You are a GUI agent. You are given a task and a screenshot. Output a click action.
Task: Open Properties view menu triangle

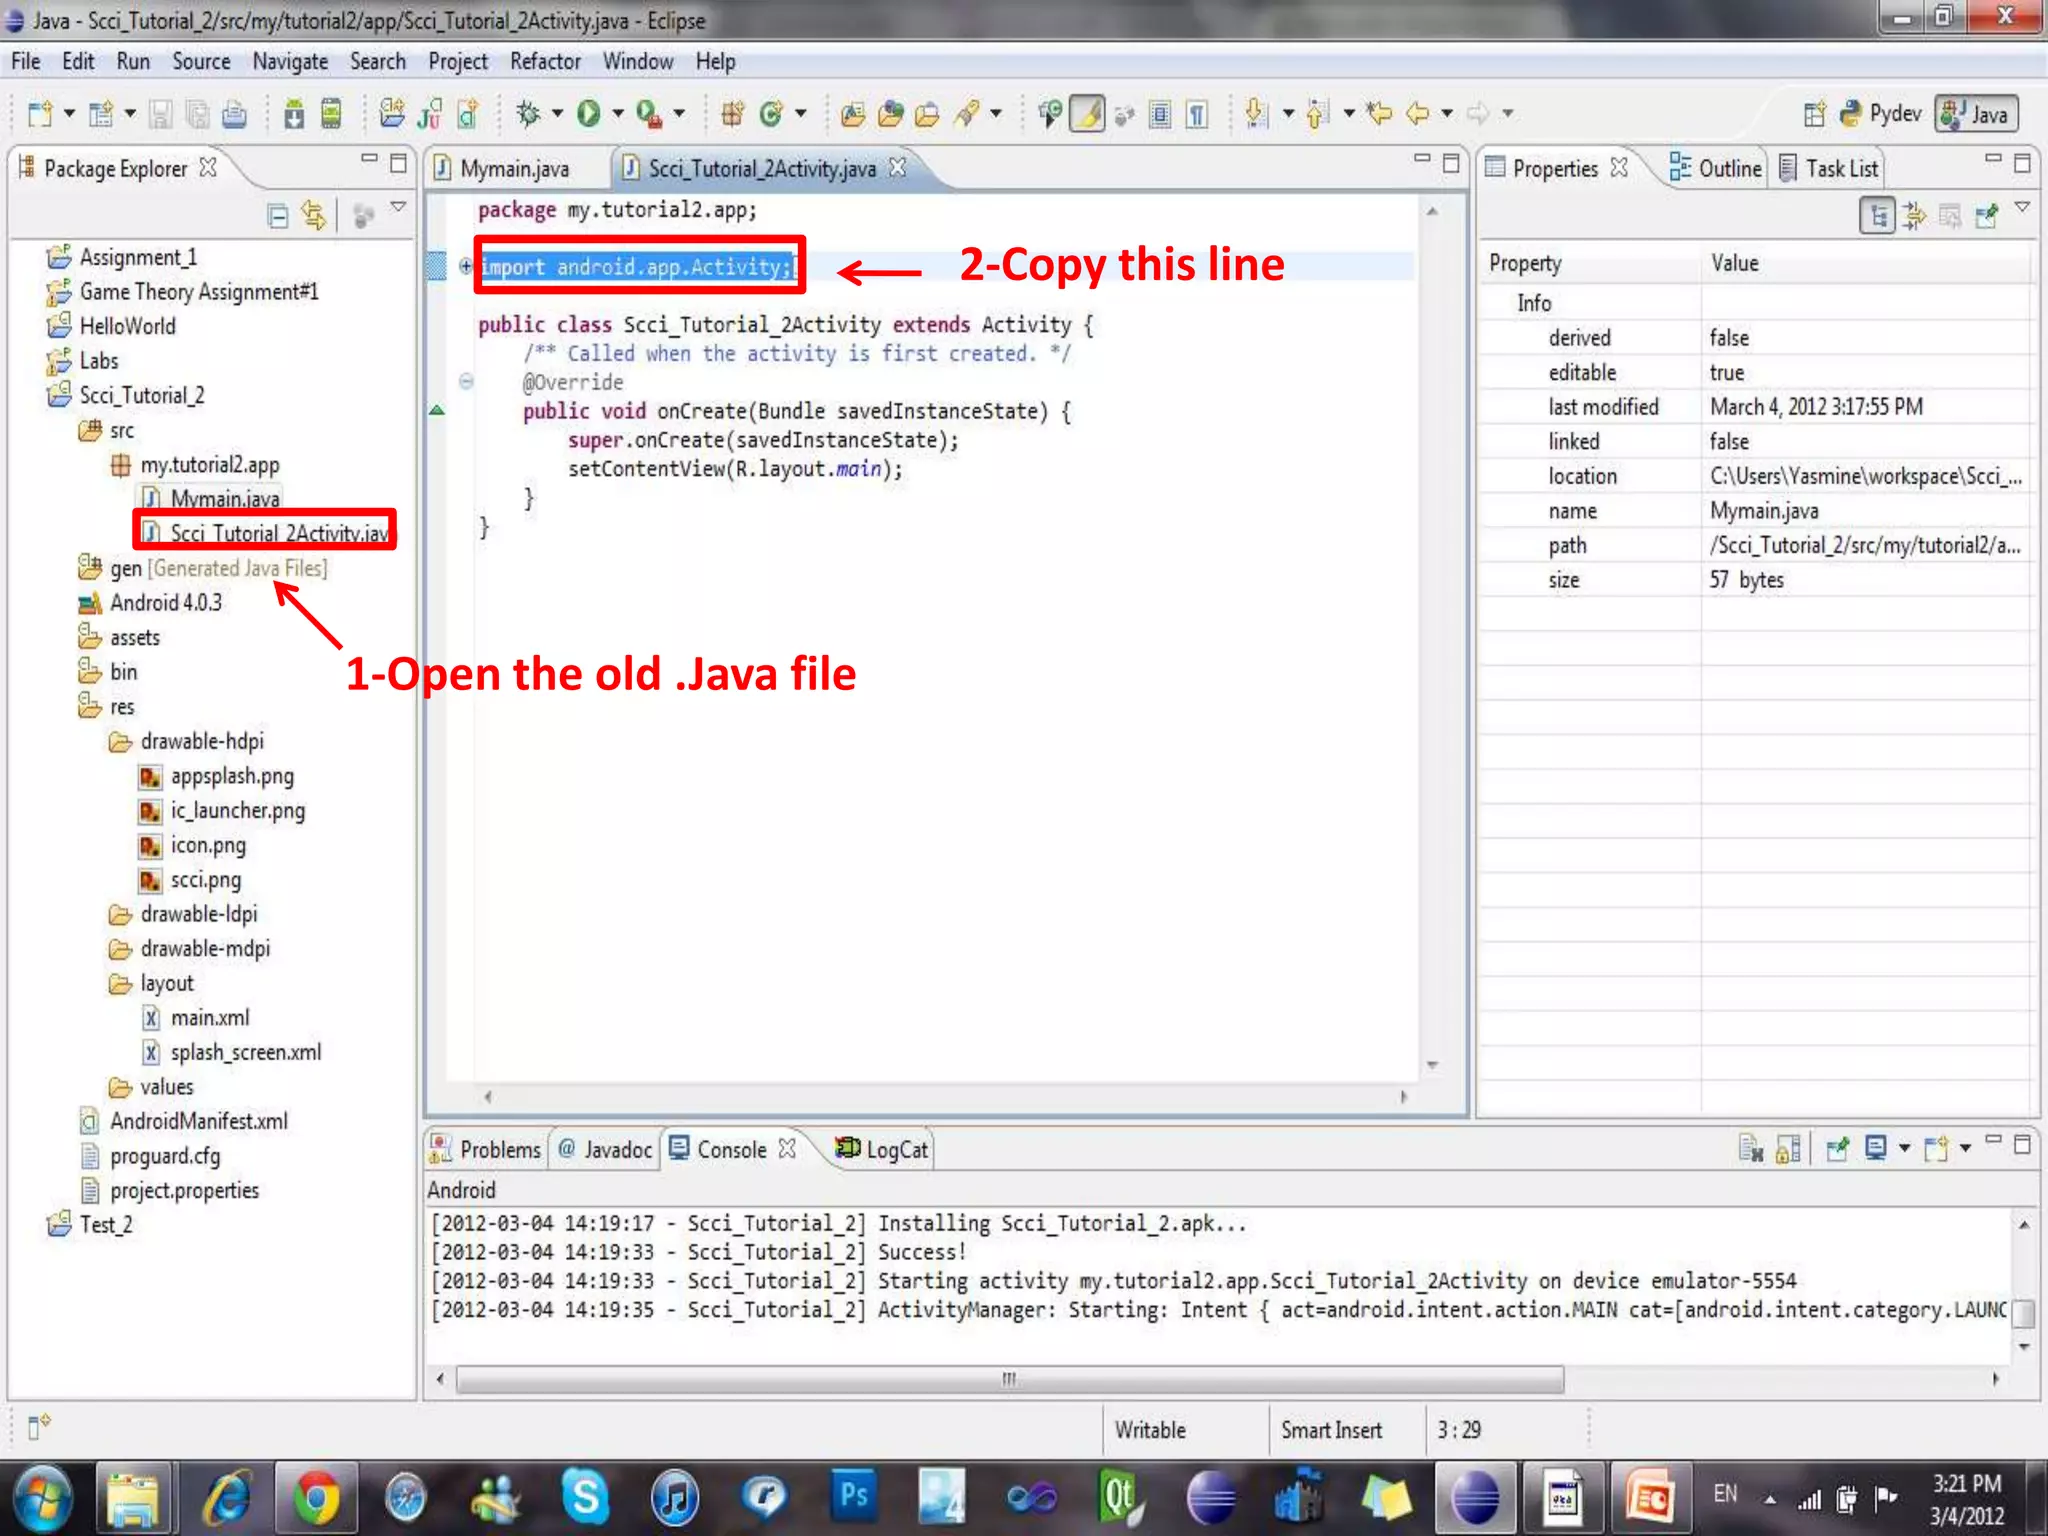click(x=2022, y=207)
